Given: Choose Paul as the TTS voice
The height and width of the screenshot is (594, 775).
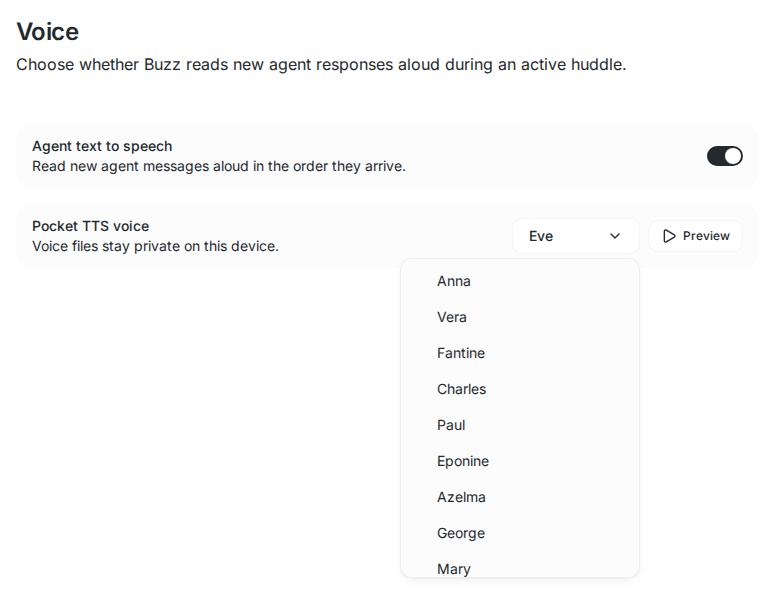Looking at the screenshot, I should click(x=520, y=425).
